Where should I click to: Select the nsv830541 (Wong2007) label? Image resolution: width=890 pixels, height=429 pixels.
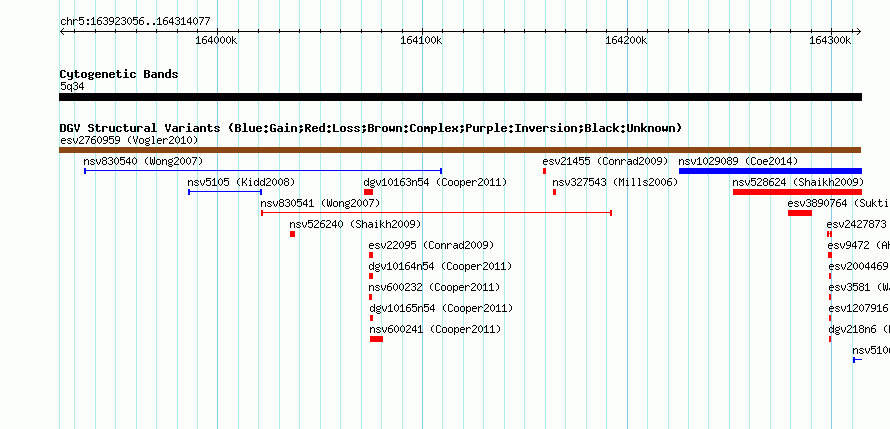click(320, 203)
